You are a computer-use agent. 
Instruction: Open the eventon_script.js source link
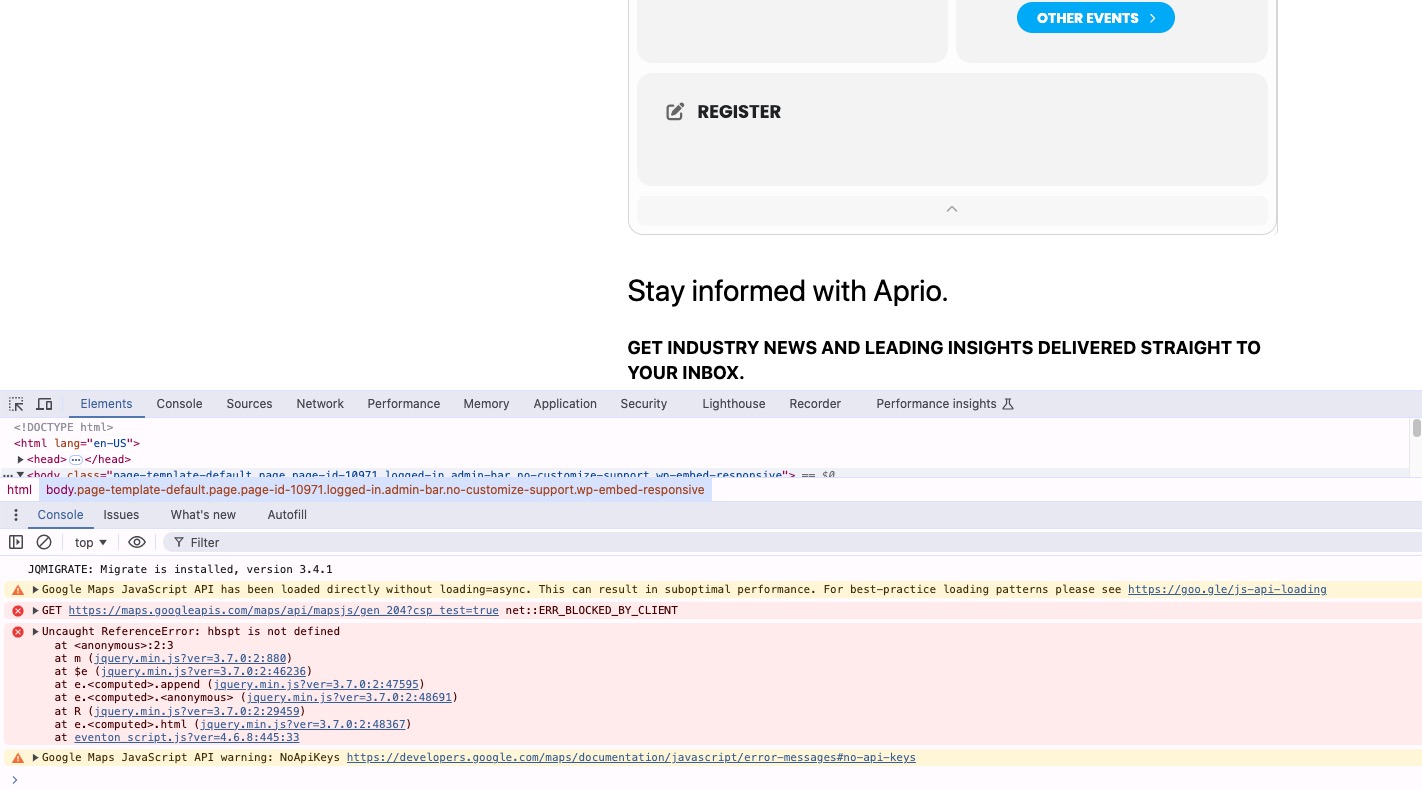187,738
